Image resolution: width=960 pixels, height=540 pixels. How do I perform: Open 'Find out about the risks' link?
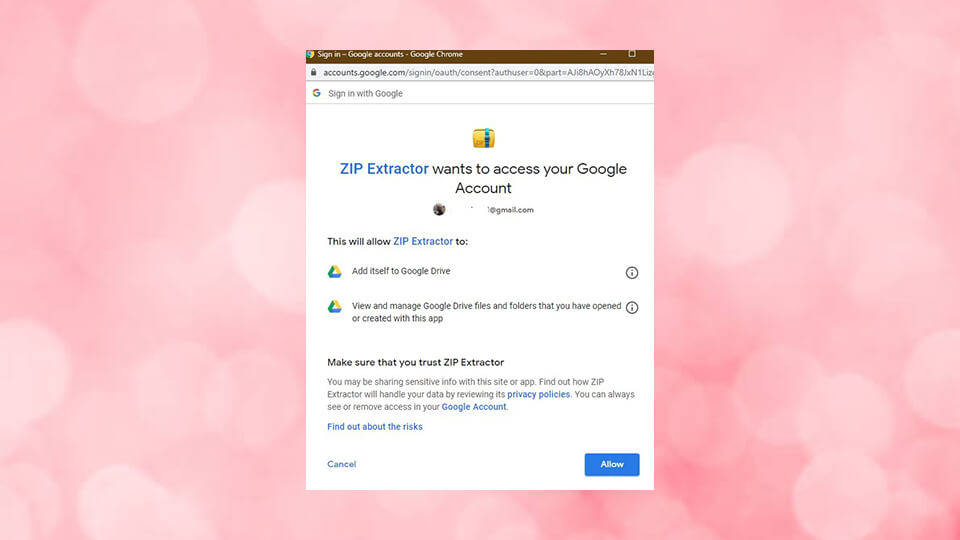[x=375, y=427]
